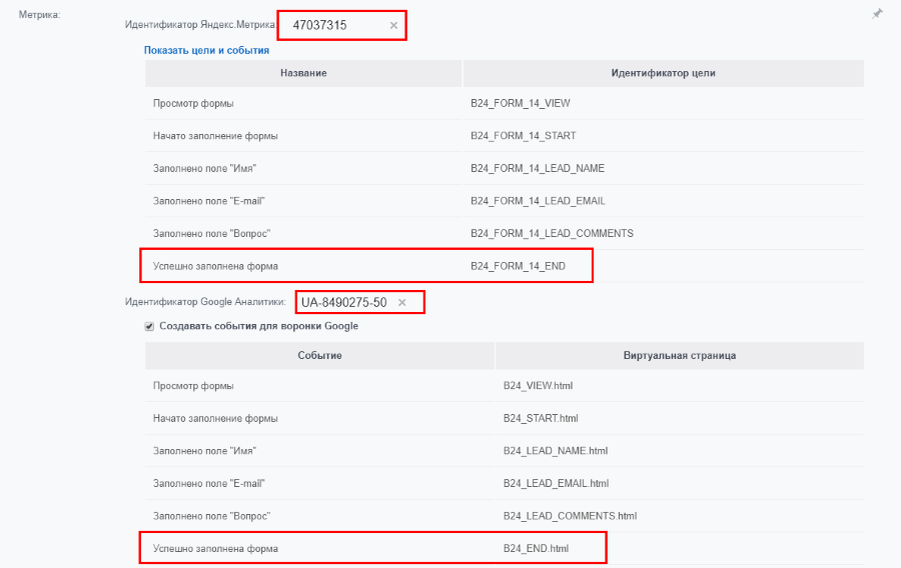Clear the Яндекс.Метрика identifier field

(x=393, y=25)
